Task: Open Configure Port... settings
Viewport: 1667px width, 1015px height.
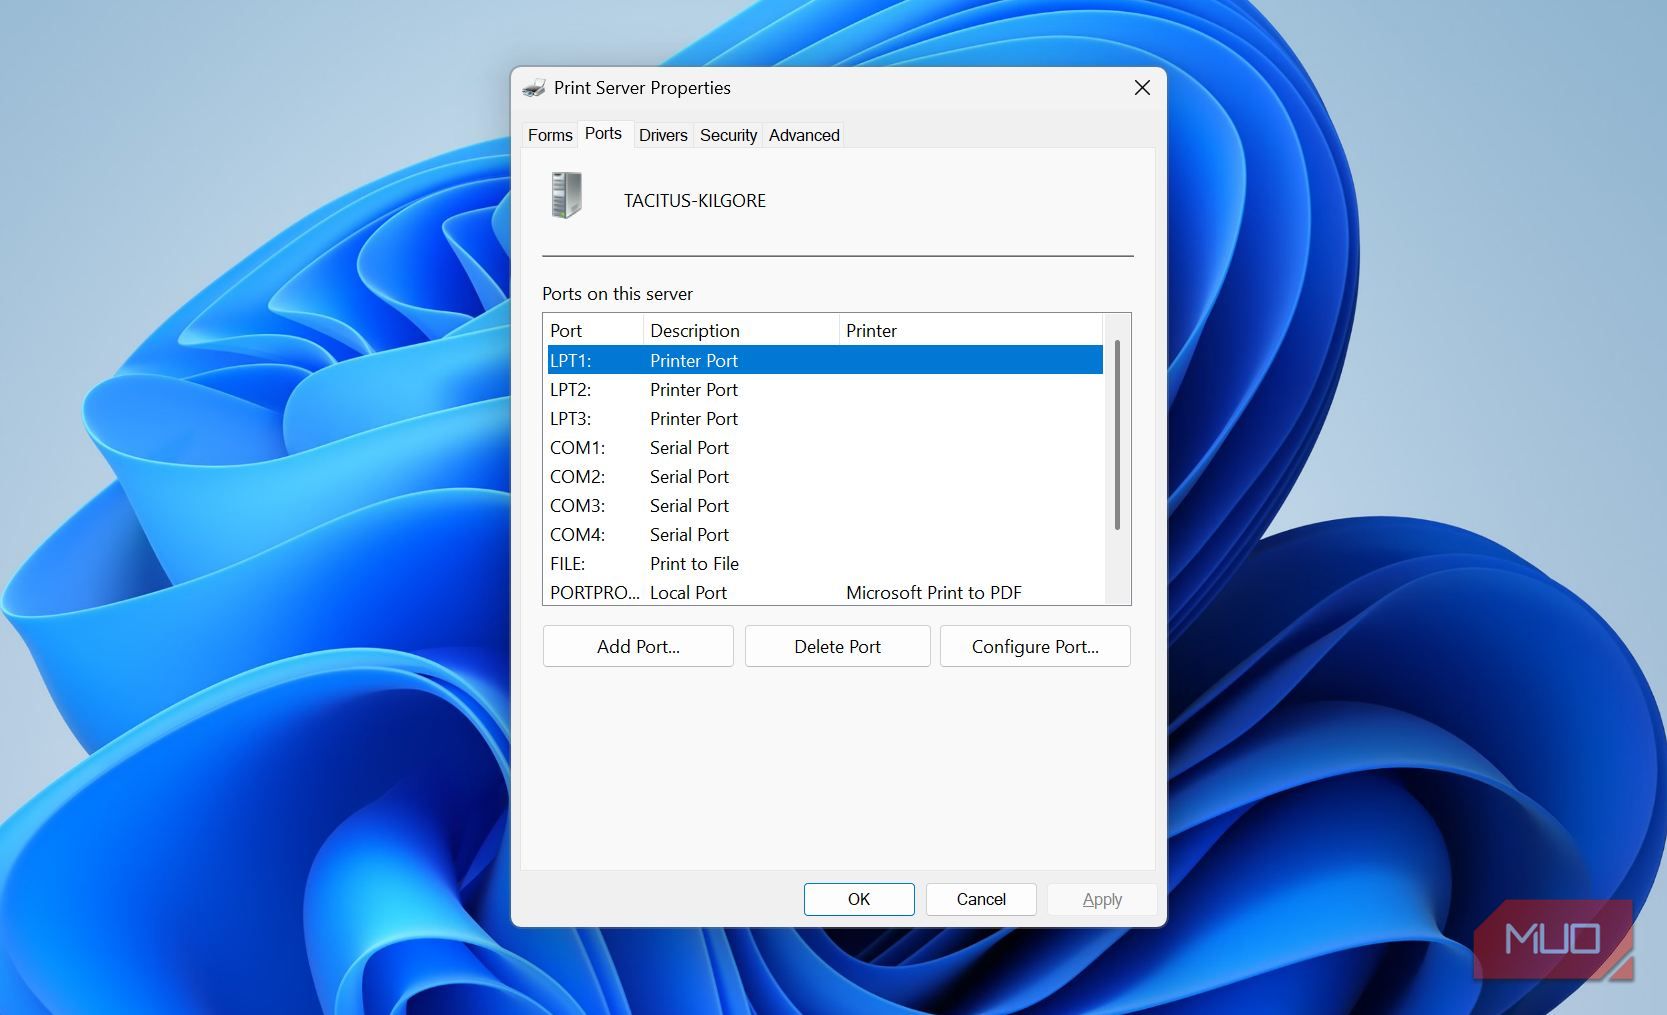Action: point(1035,646)
